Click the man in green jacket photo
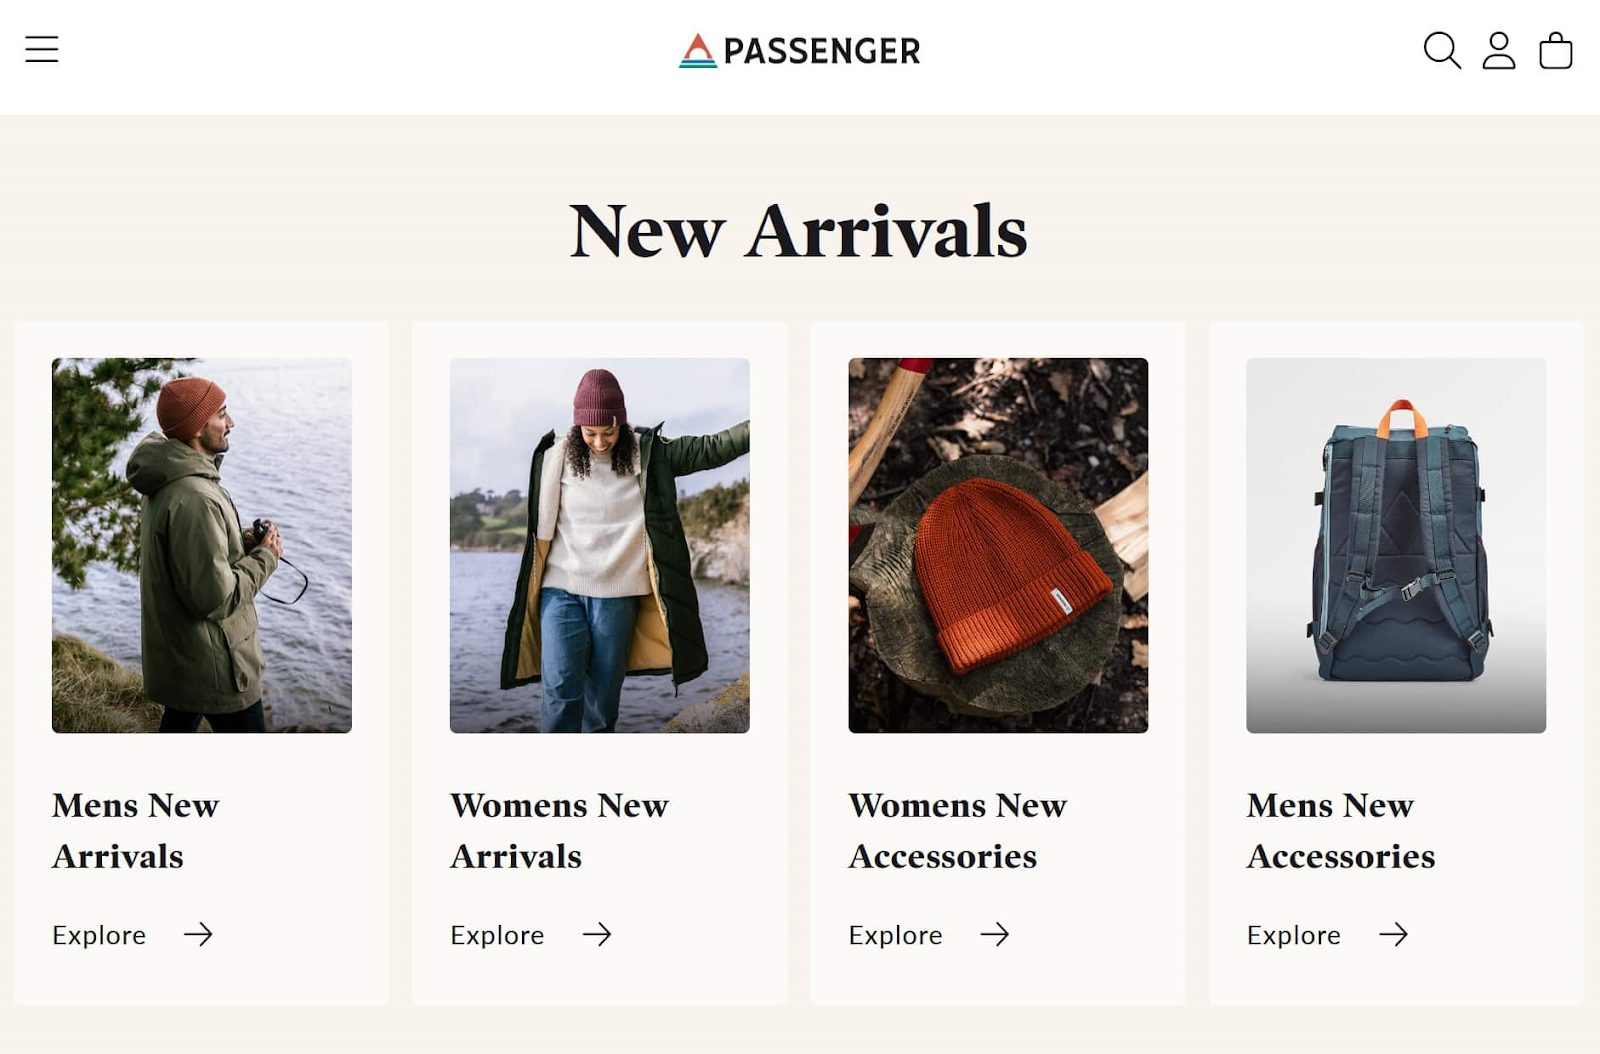Viewport: 1600px width, 1054px height. click(202, 545)
